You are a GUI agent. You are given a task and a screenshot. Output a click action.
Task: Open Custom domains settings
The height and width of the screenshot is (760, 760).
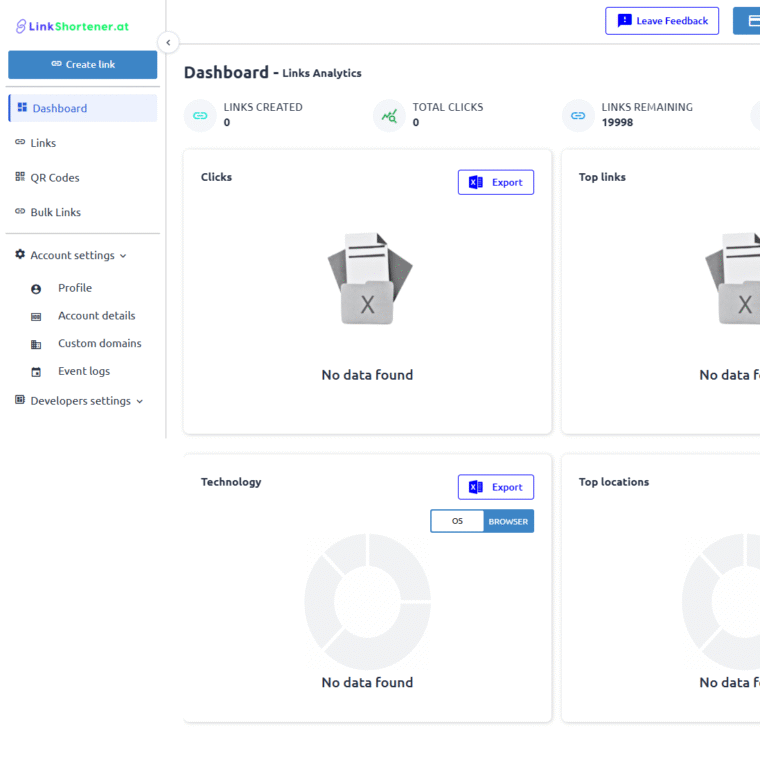point(99,343)
